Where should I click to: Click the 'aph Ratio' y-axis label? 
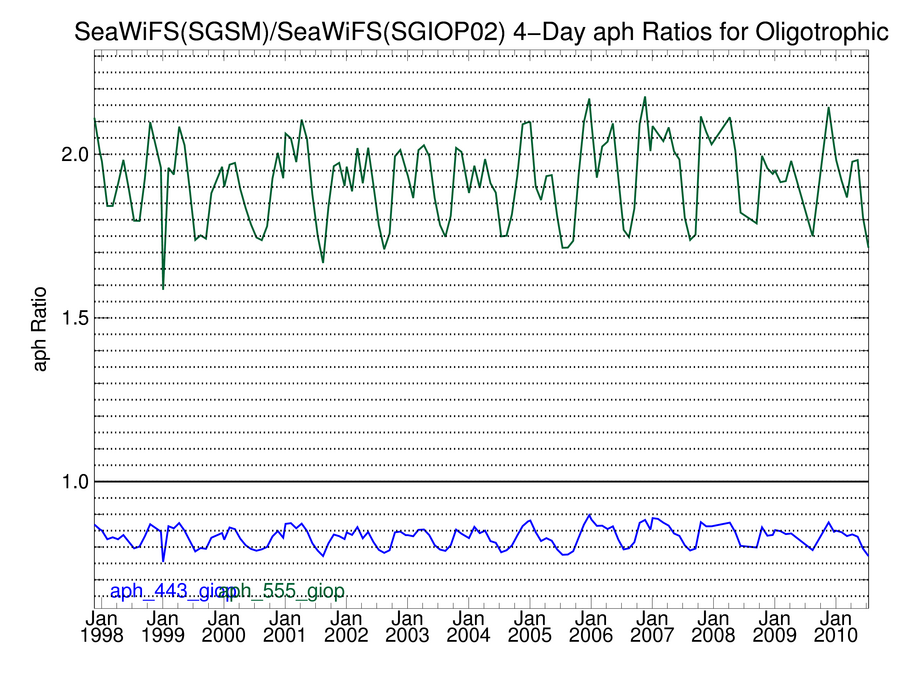pyautogui.click(x=39, y=329)
